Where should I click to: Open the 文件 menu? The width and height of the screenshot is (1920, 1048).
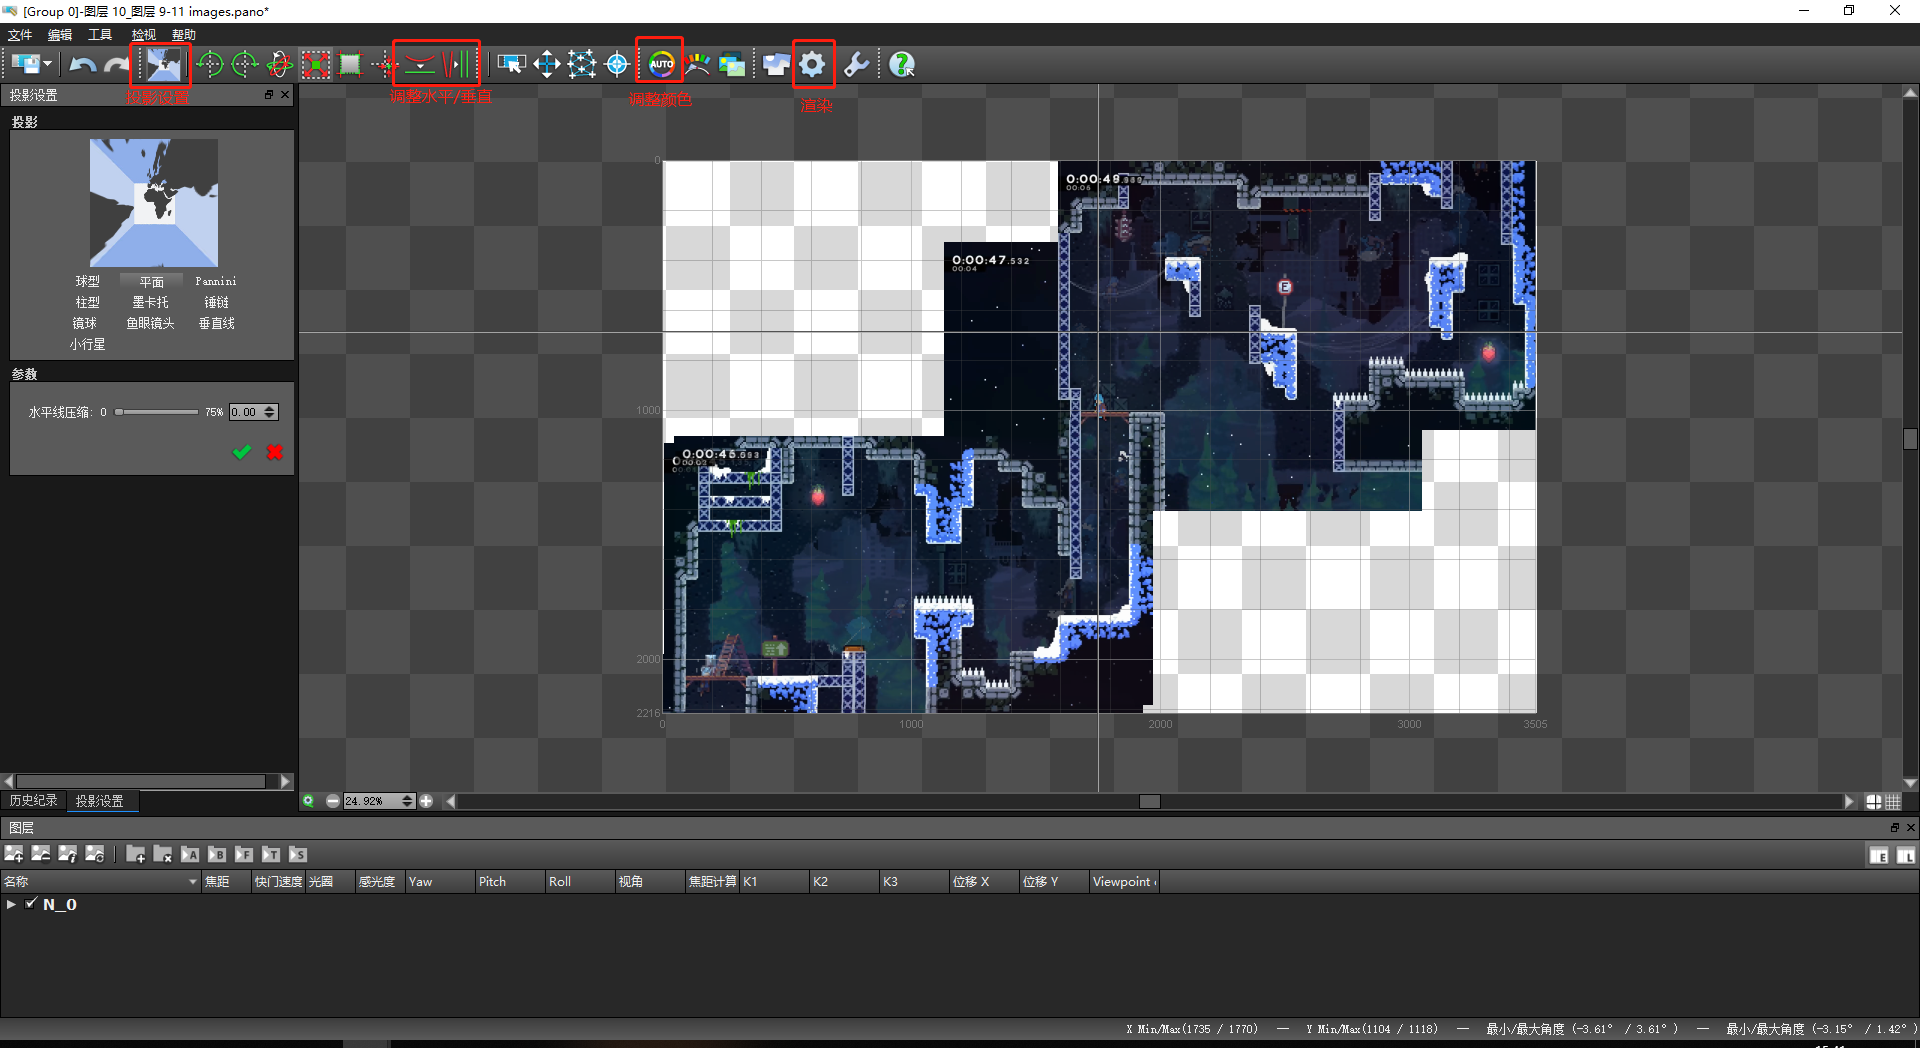(x=20, y=35)
